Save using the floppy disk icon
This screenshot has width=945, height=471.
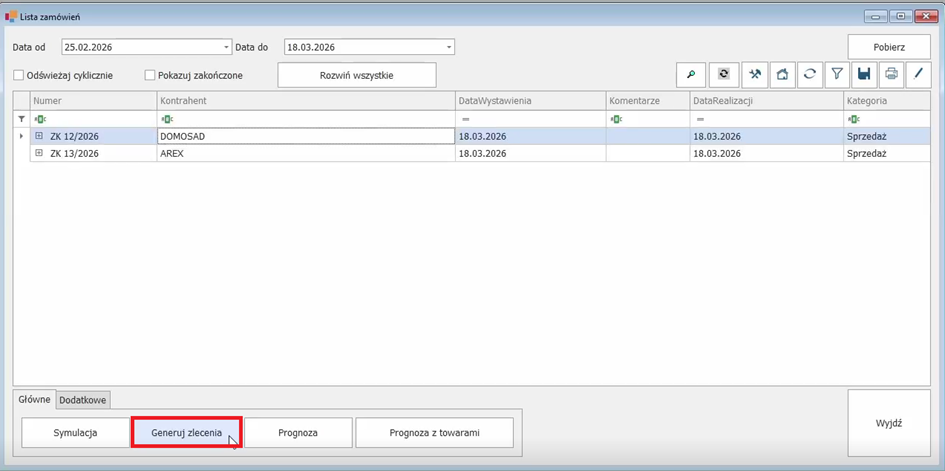coord(864,75)
